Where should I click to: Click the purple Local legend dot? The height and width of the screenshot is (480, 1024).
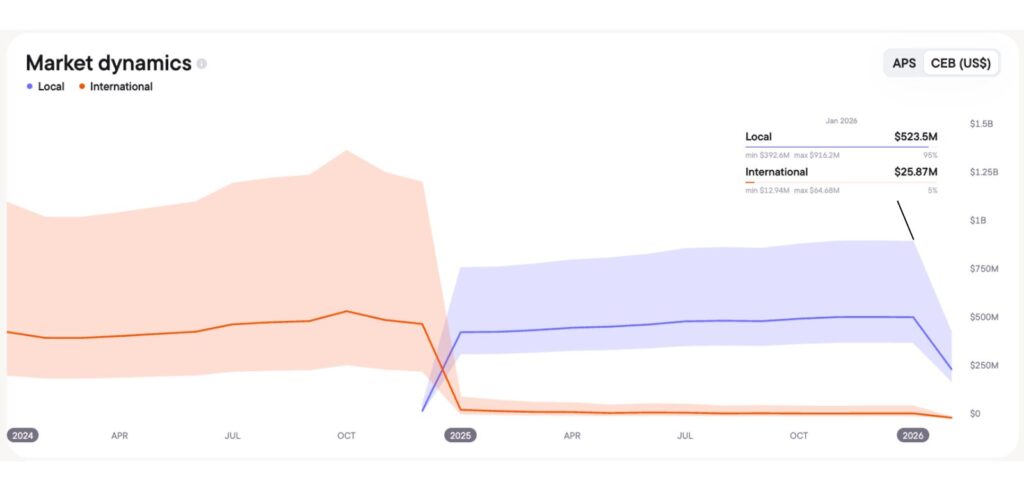(29, 87)
